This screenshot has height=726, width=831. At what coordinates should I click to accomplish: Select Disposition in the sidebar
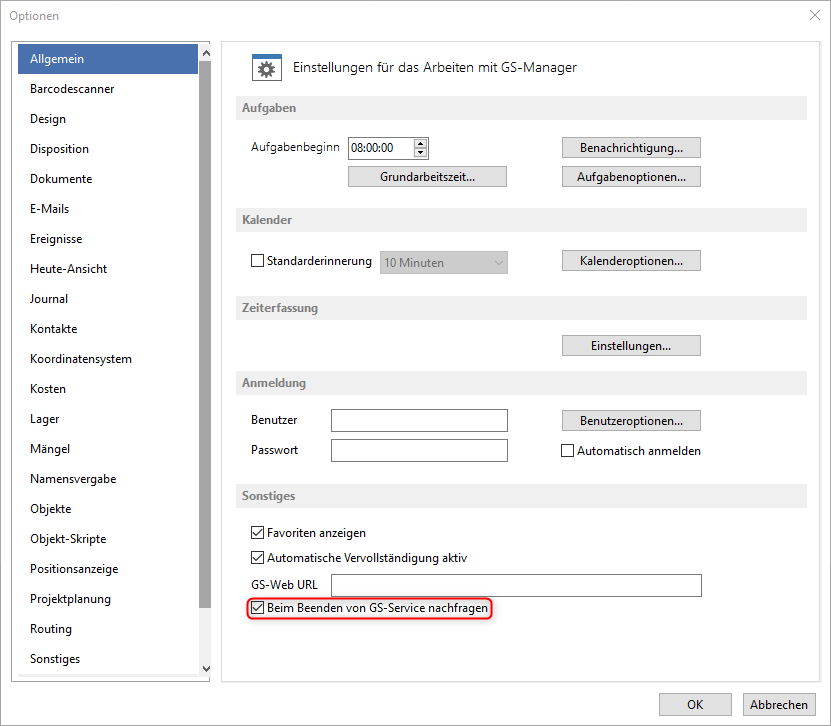point(108,149)
